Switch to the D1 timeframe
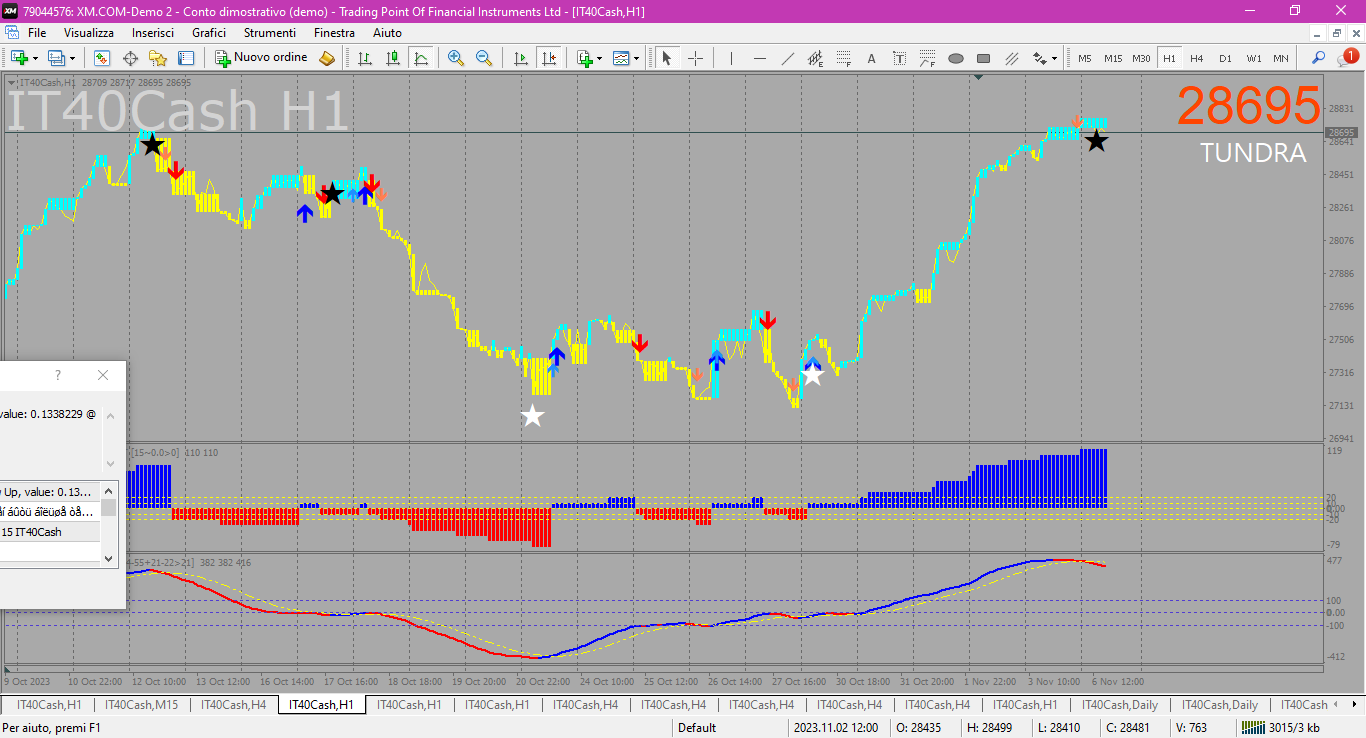1366x738 pixels. 1225,58
